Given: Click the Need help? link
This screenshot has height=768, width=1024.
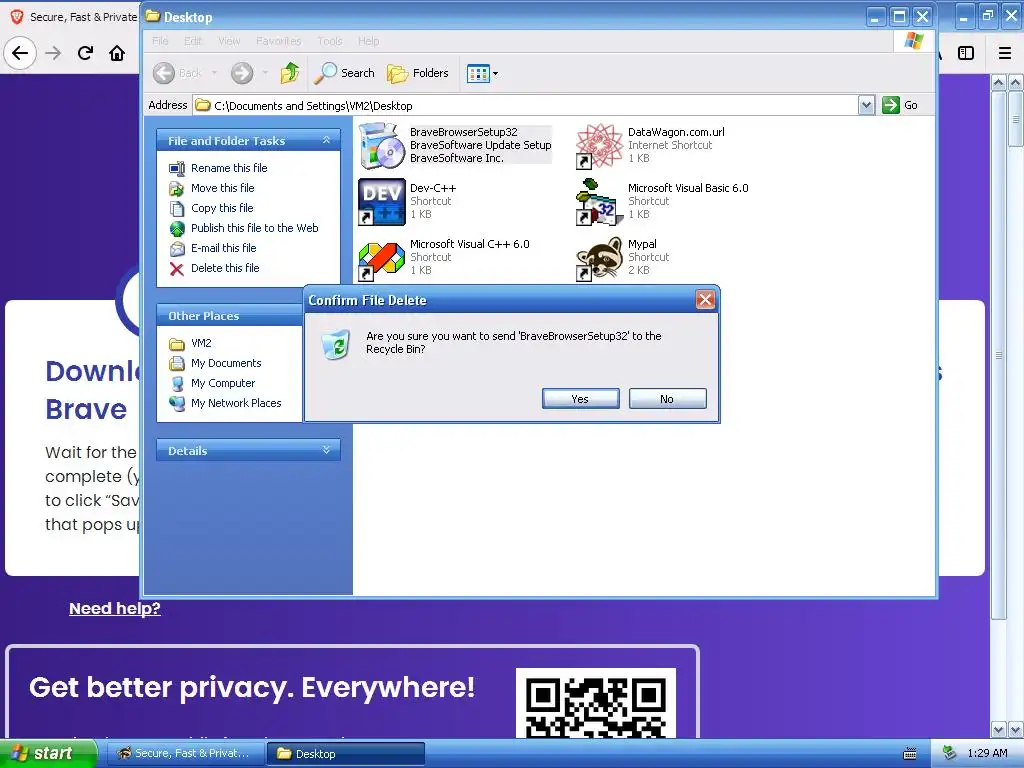Looking at the screenshot, I should click(115, 609).
